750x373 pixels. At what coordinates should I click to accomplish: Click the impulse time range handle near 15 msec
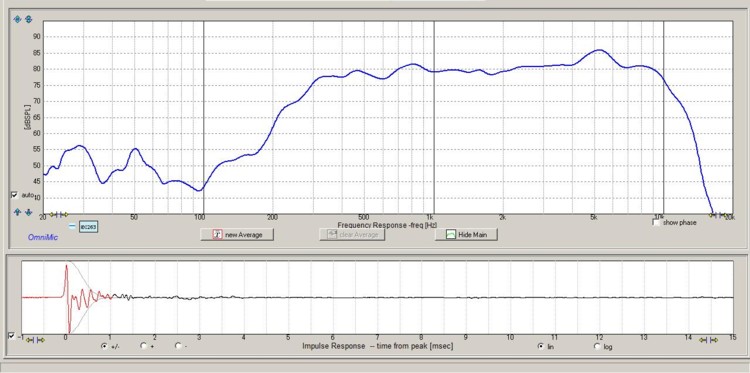[708, 340]
